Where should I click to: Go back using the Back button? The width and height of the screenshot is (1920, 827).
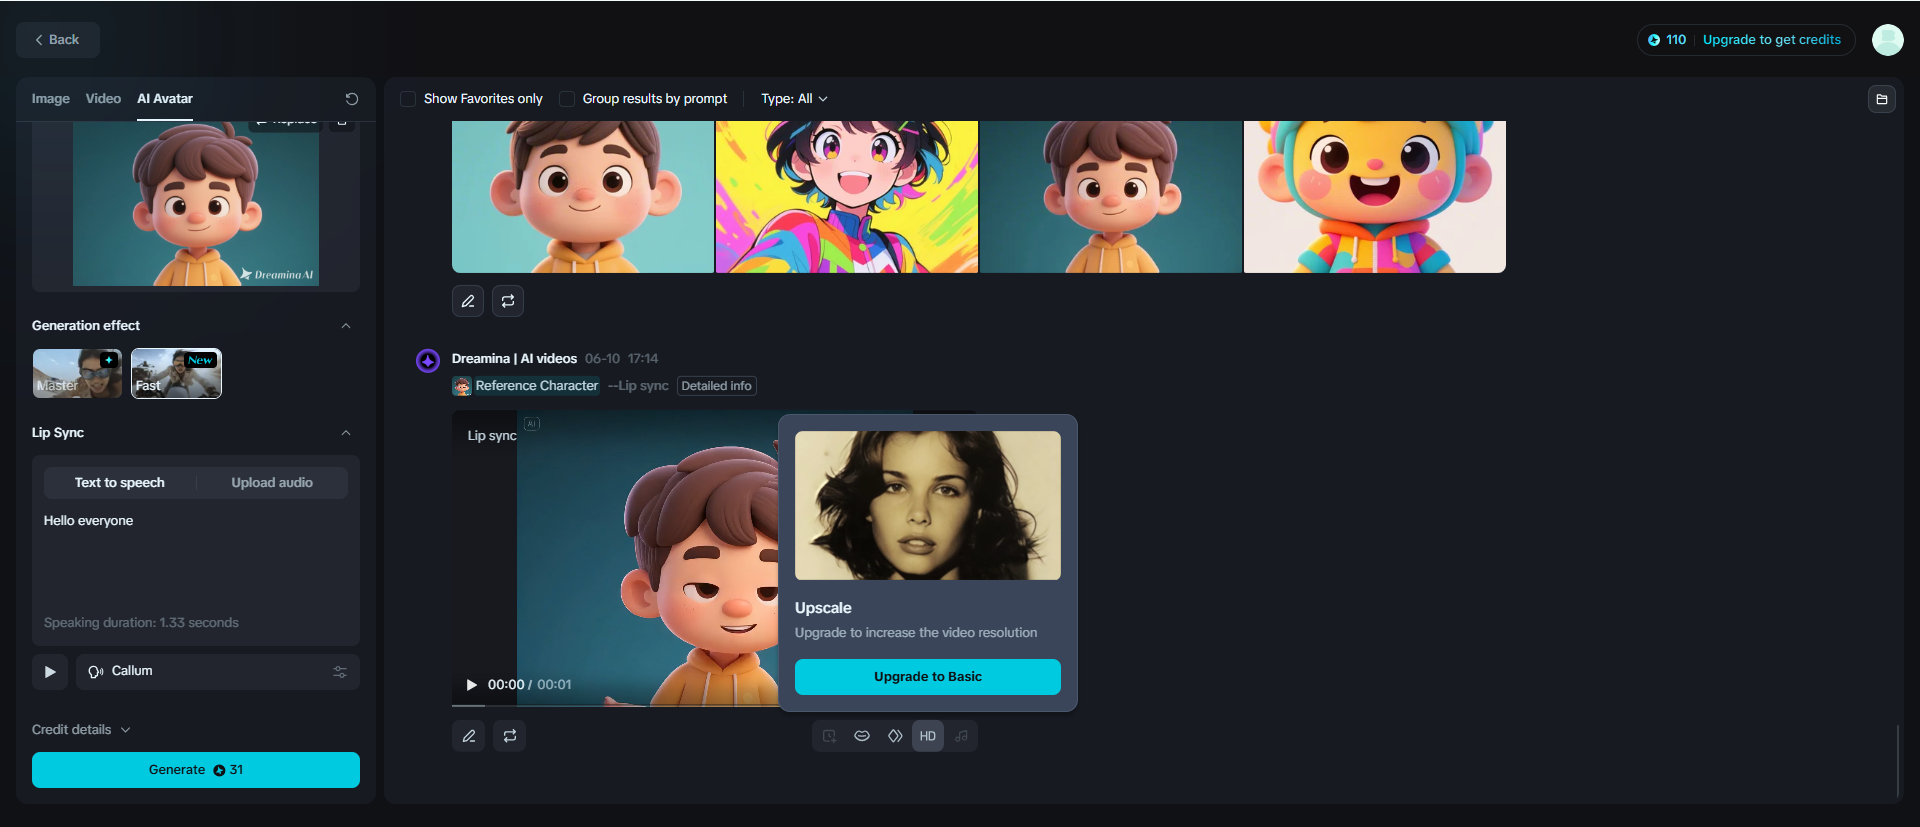coord(58,40)
